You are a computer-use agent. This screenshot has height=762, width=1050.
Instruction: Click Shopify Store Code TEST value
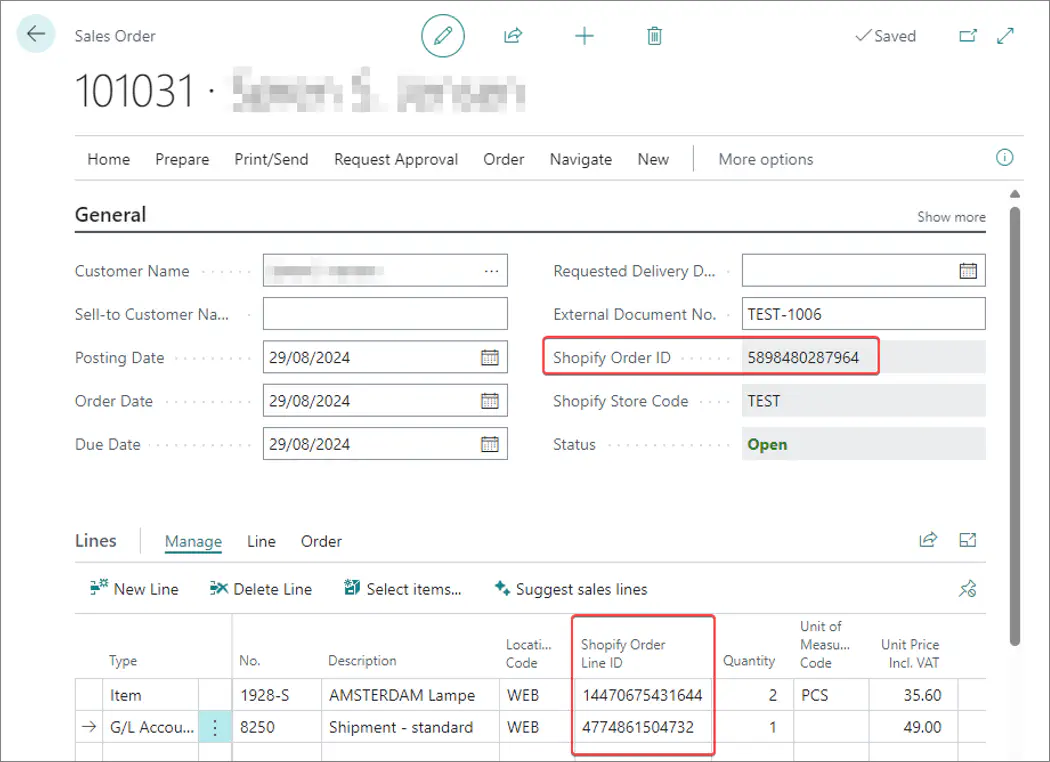tap(863, 400)
